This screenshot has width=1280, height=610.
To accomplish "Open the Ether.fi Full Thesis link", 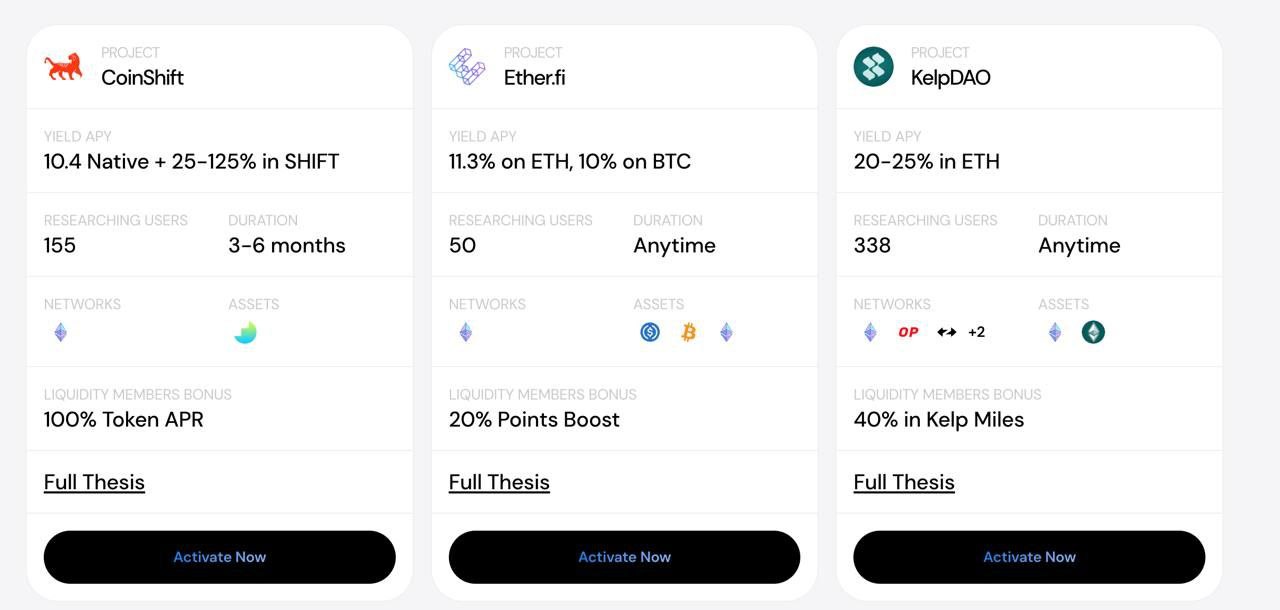I will click(499, 482).
